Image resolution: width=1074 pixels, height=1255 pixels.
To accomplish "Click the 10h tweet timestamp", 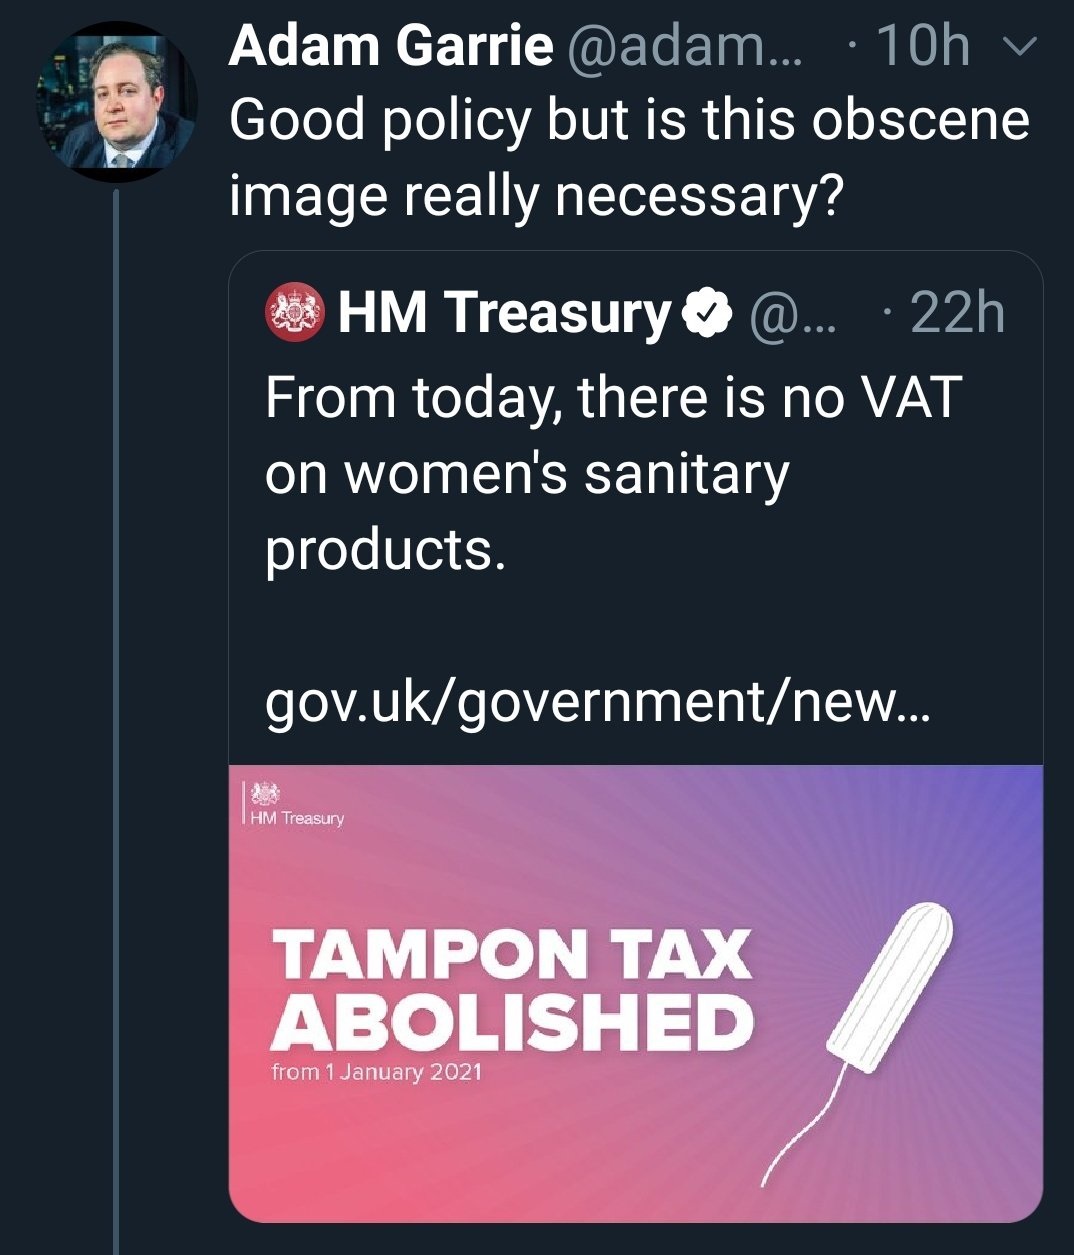I will point(922,46).
